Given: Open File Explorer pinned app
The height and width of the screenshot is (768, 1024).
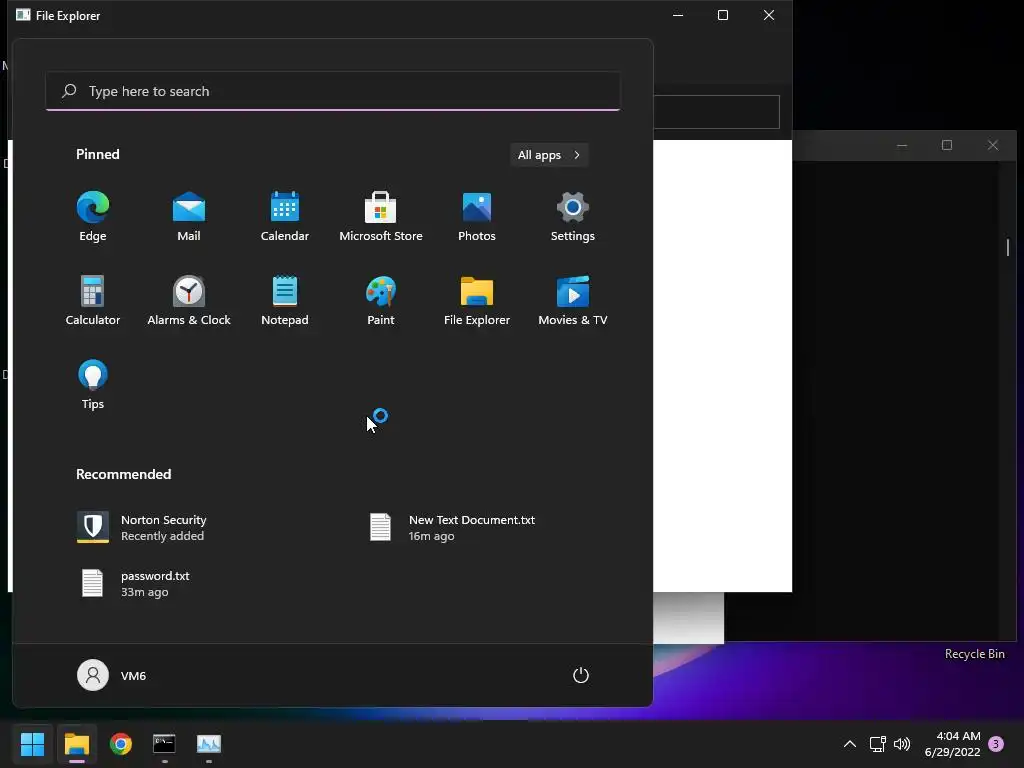Looking at the screenshot, I should click(477, 300).
